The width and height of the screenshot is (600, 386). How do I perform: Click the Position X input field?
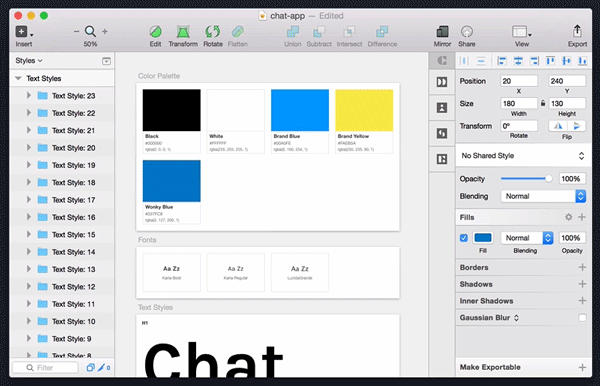(519, 81)
